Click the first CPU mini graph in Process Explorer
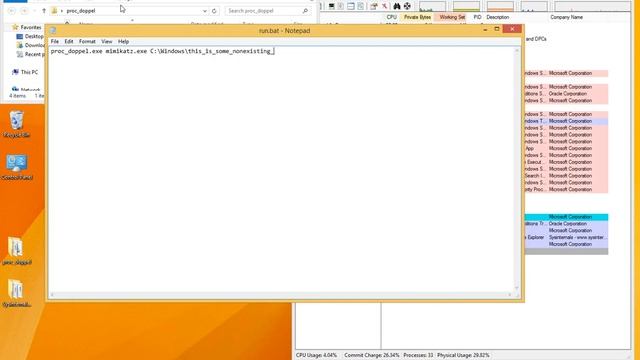The image size is (640, 360). (432, 6)
